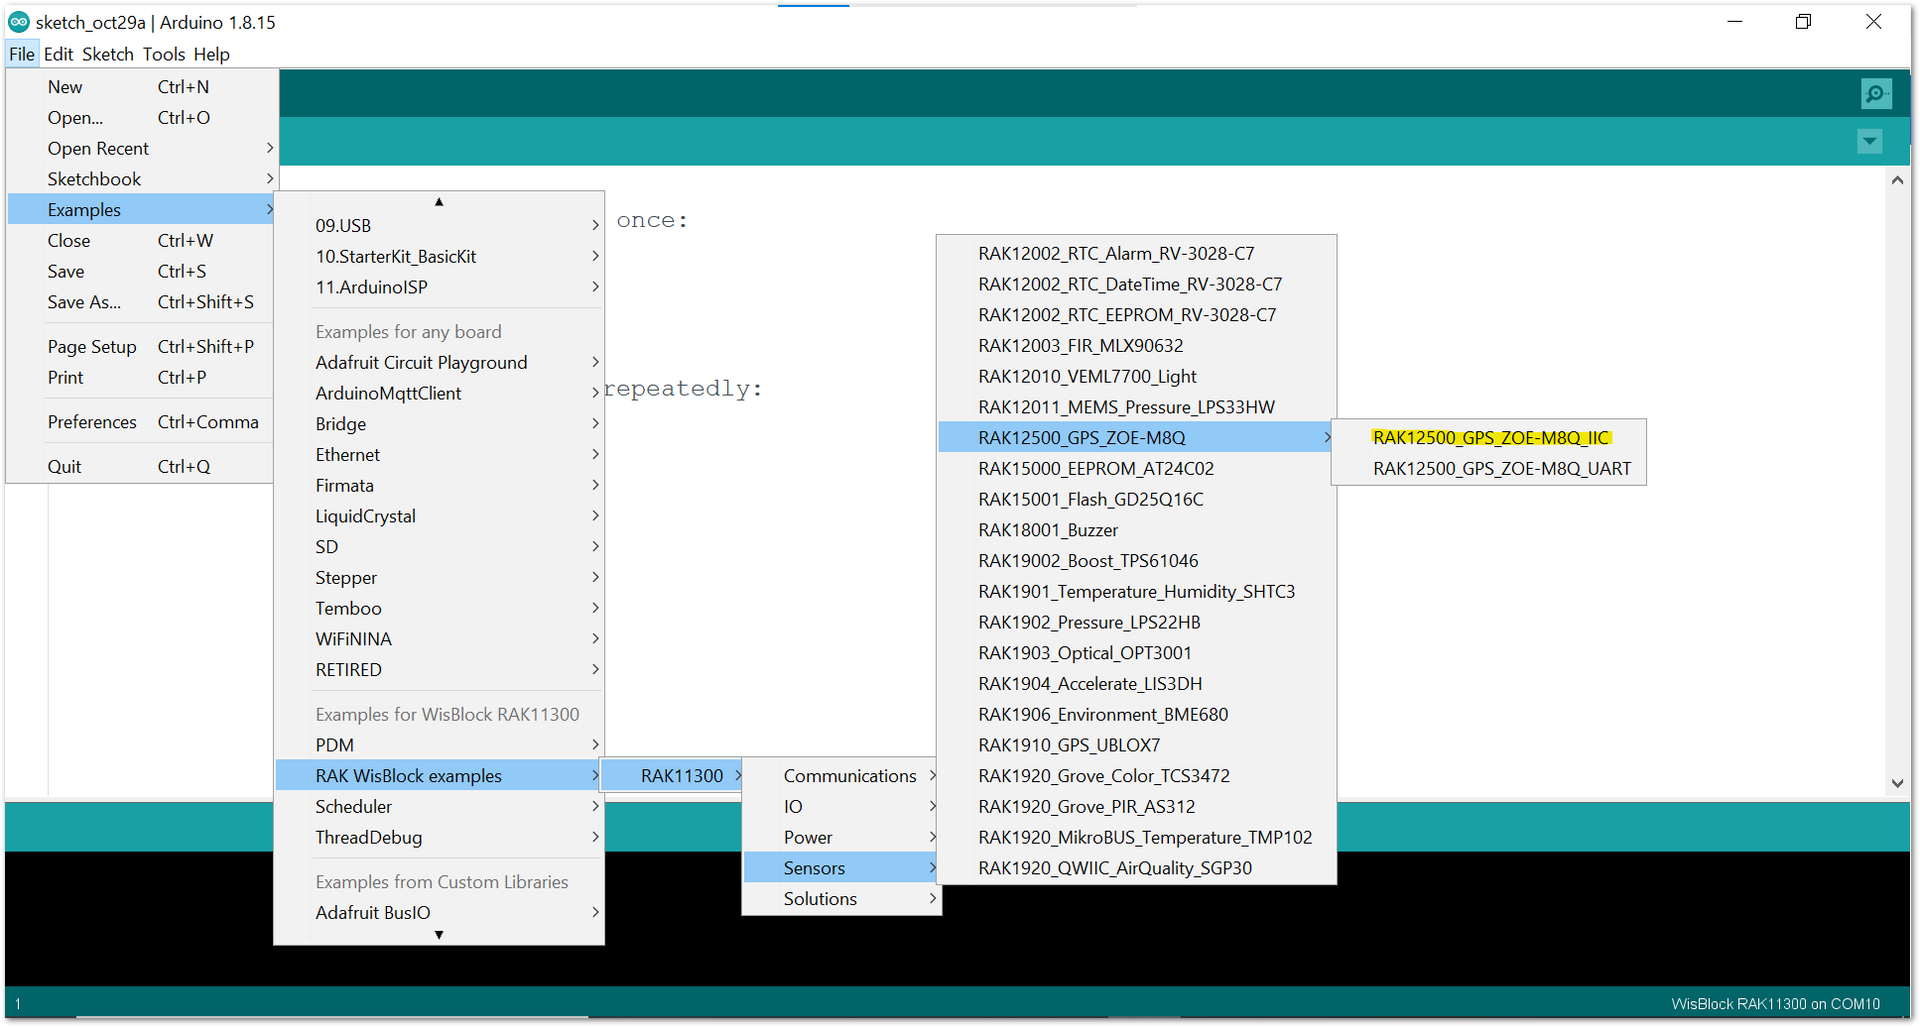Open Adafruit BusIO examples submenu
This screenshot has width=1920, height=1027.
click(439, 913)
